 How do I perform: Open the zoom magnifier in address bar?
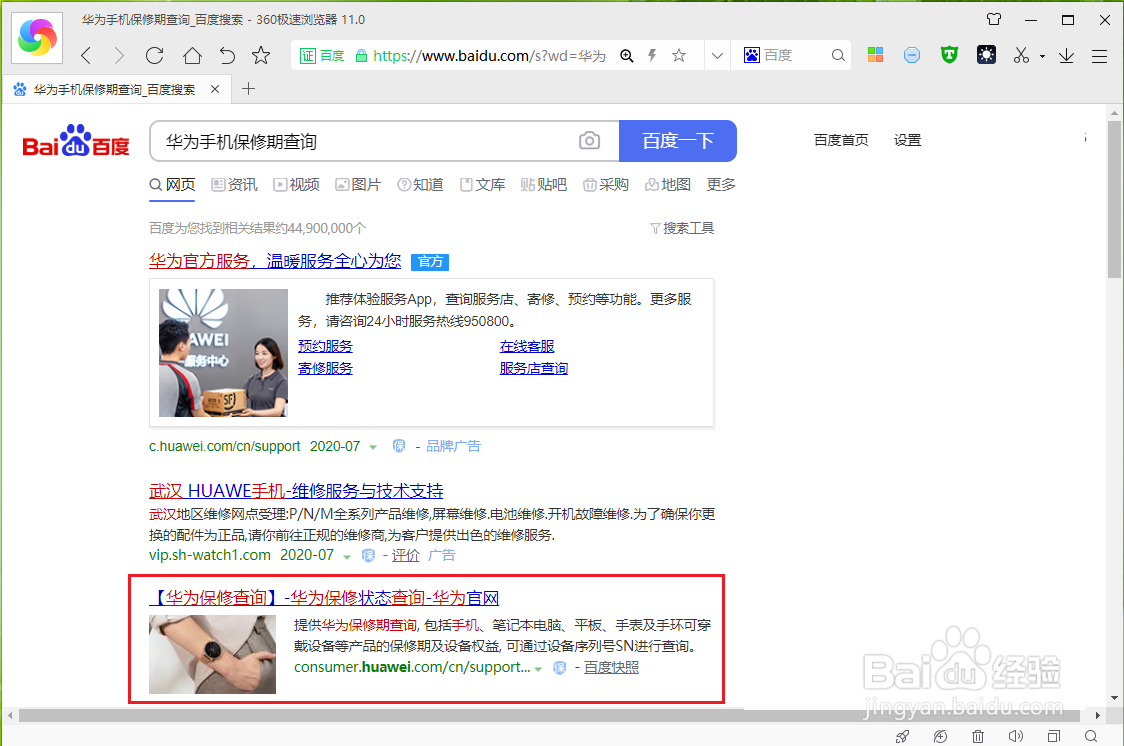627,55
